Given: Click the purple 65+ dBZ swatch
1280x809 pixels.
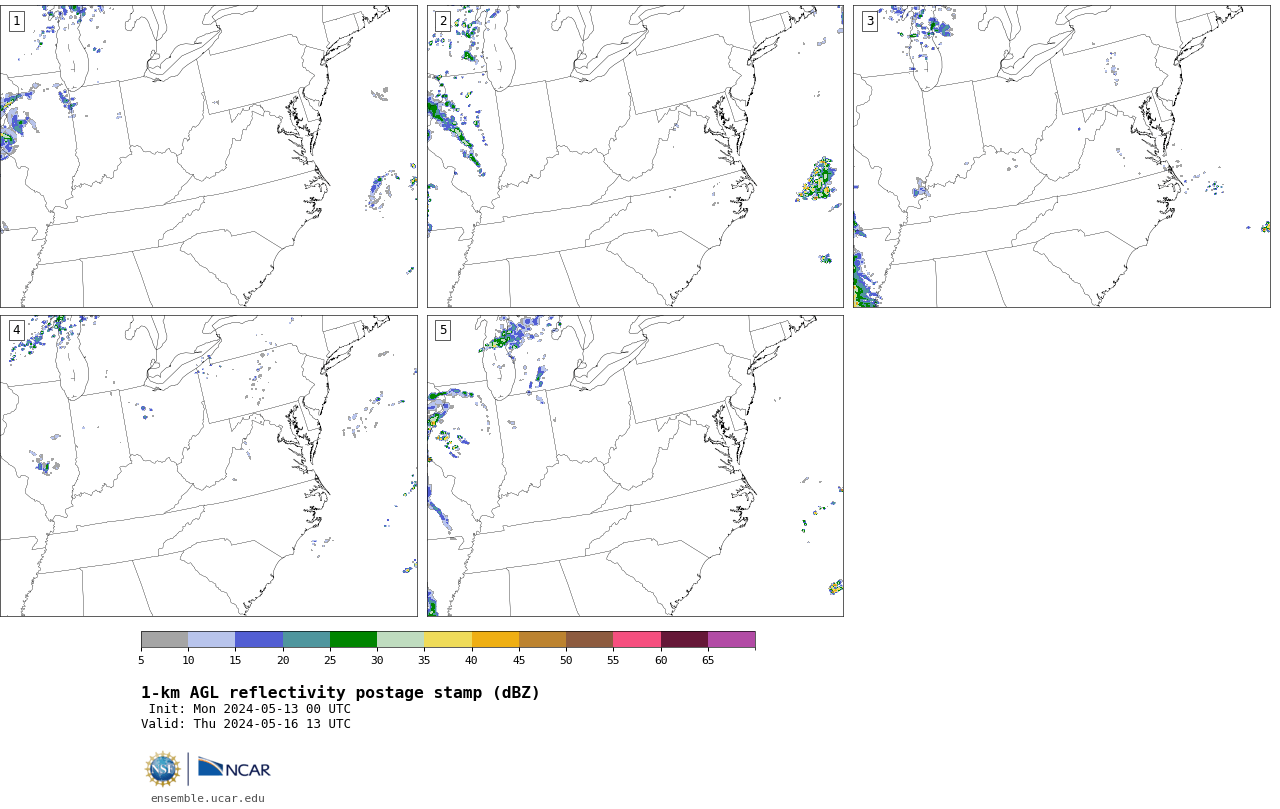Looking at the screenshot, I should click(731, 640).
